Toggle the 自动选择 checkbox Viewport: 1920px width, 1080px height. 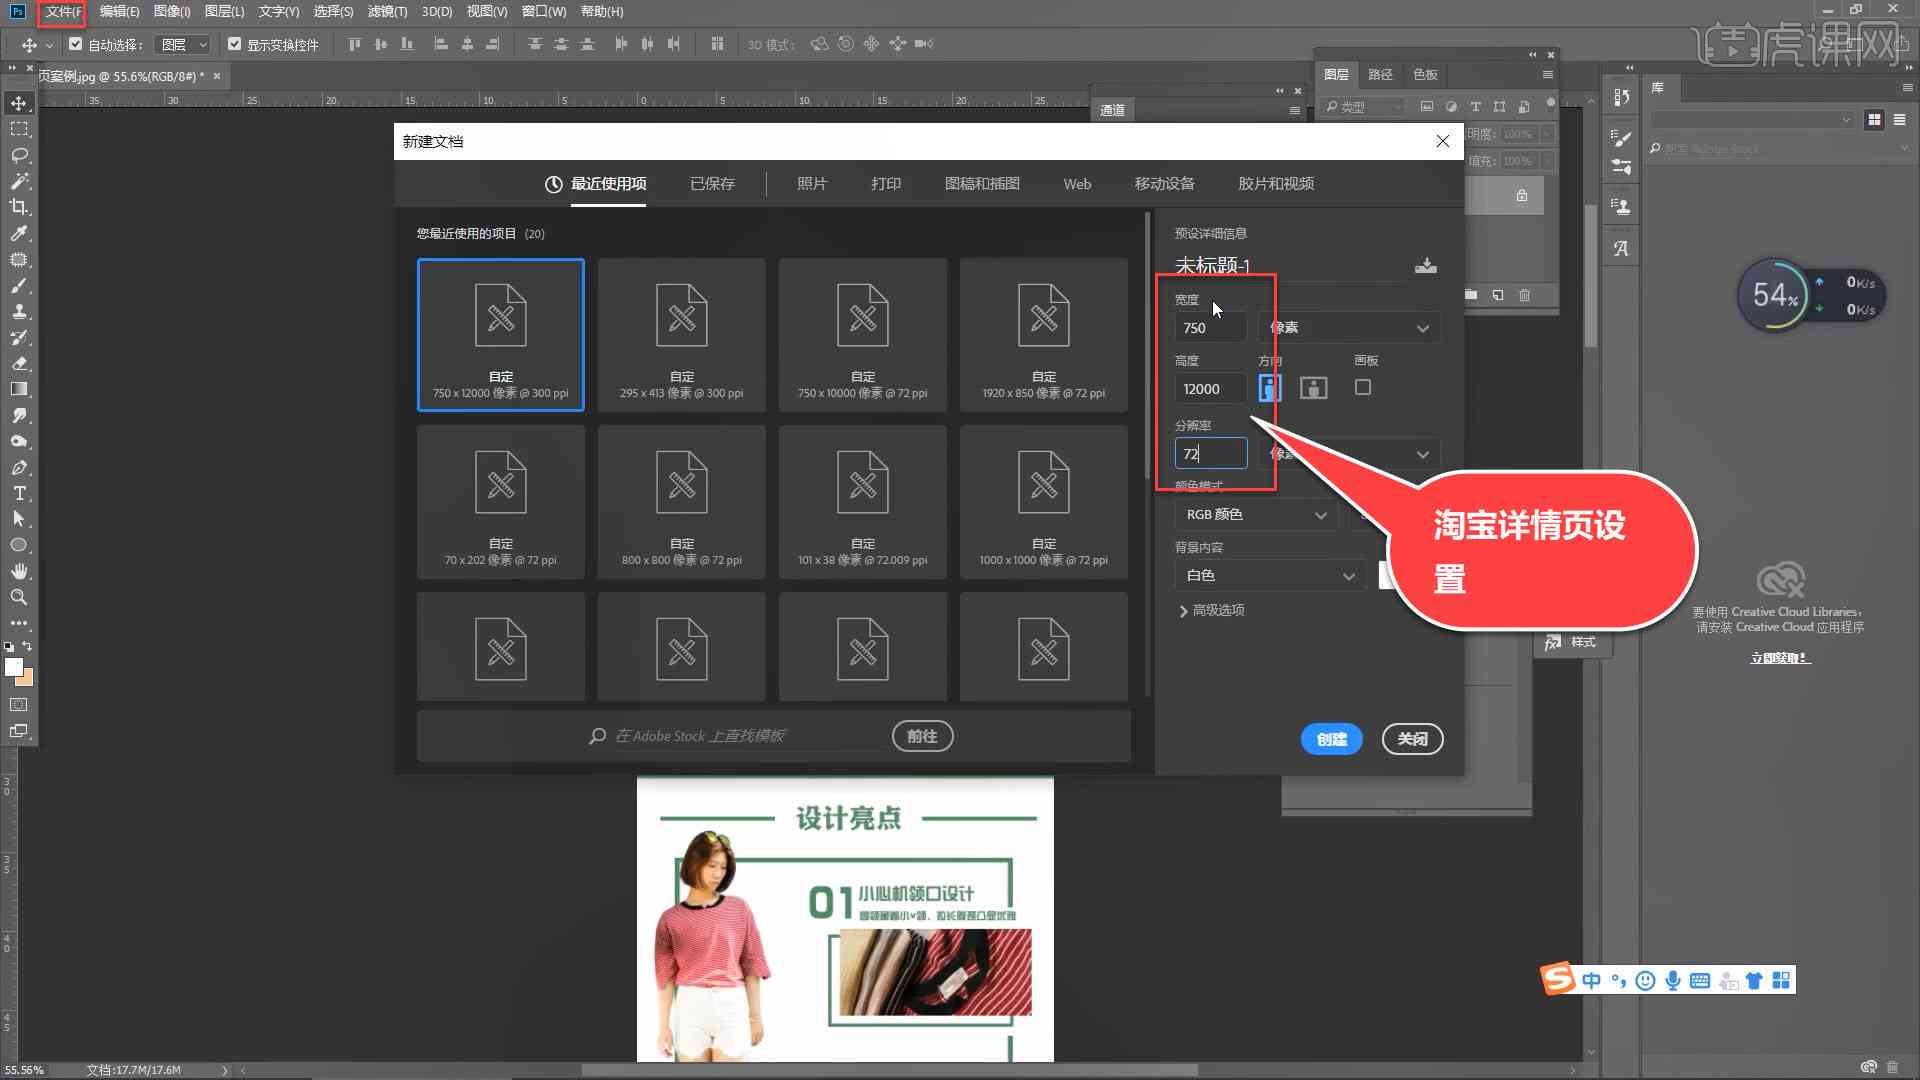click(x=75, y=44)
